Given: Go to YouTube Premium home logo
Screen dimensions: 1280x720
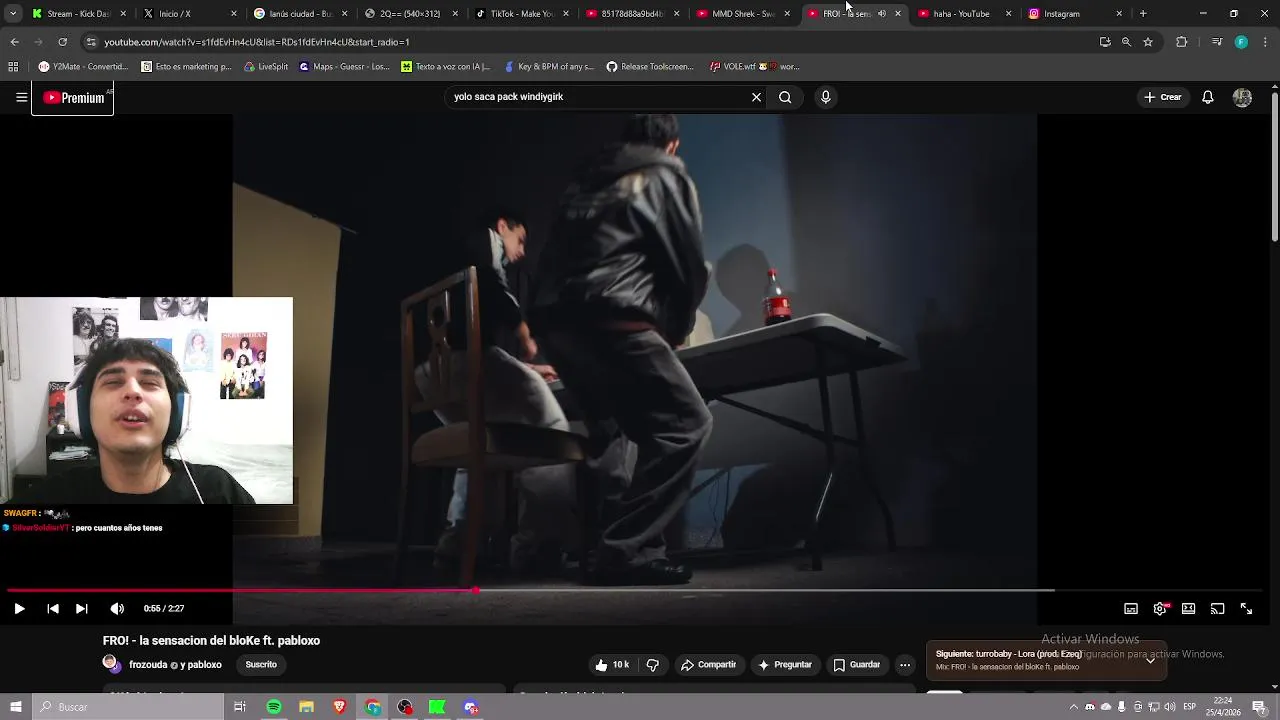Looking at the screenshot, I should (73, 97).
